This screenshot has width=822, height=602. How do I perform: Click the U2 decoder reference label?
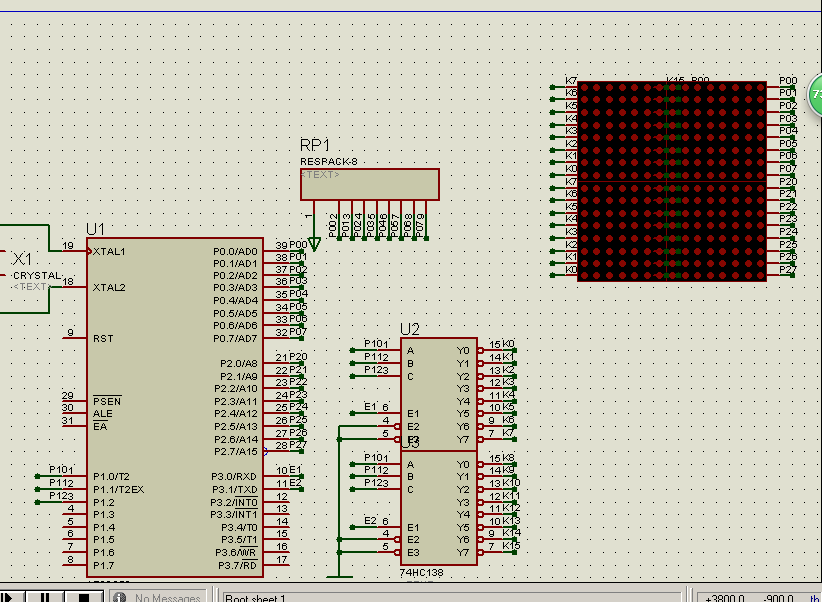409,329
